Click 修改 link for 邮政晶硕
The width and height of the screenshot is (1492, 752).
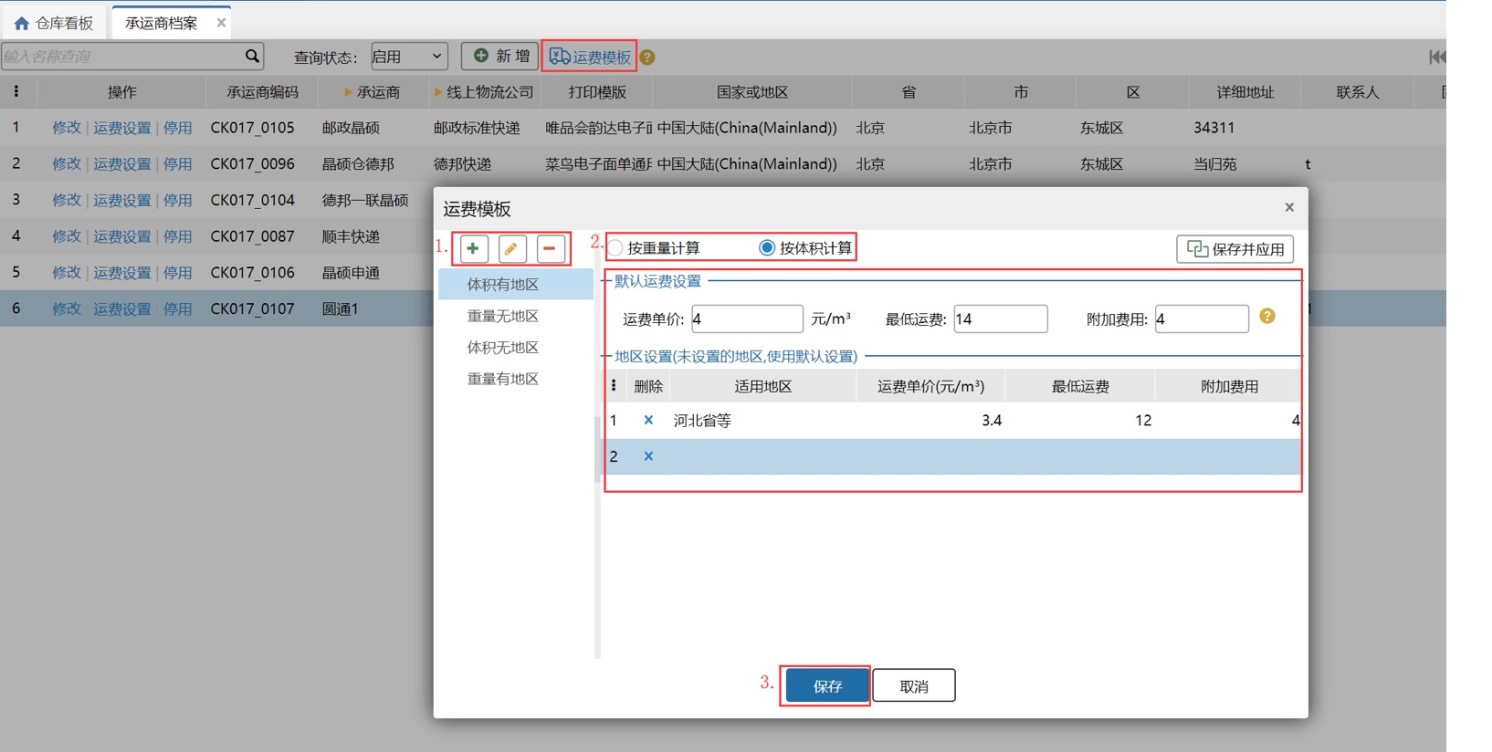pos(66,128)
